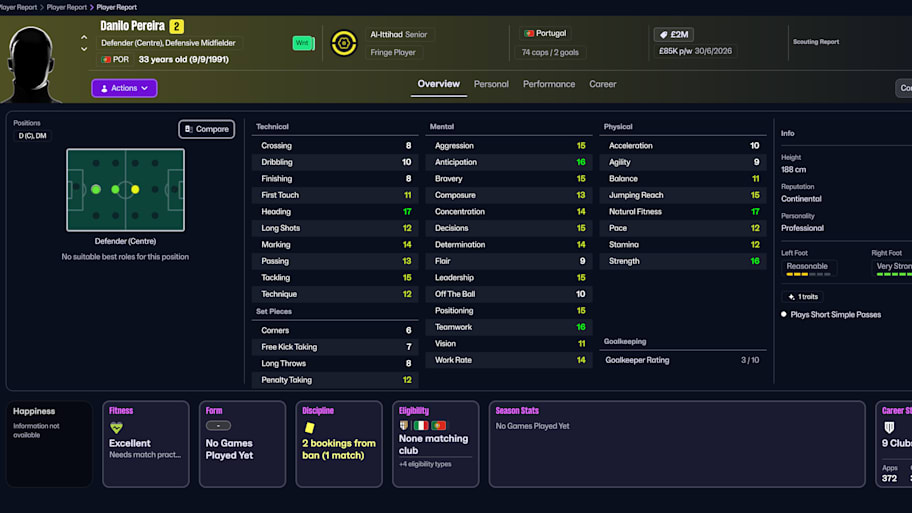
Task: Select the D (C), DM positions tag
Action: click(32, 136)
